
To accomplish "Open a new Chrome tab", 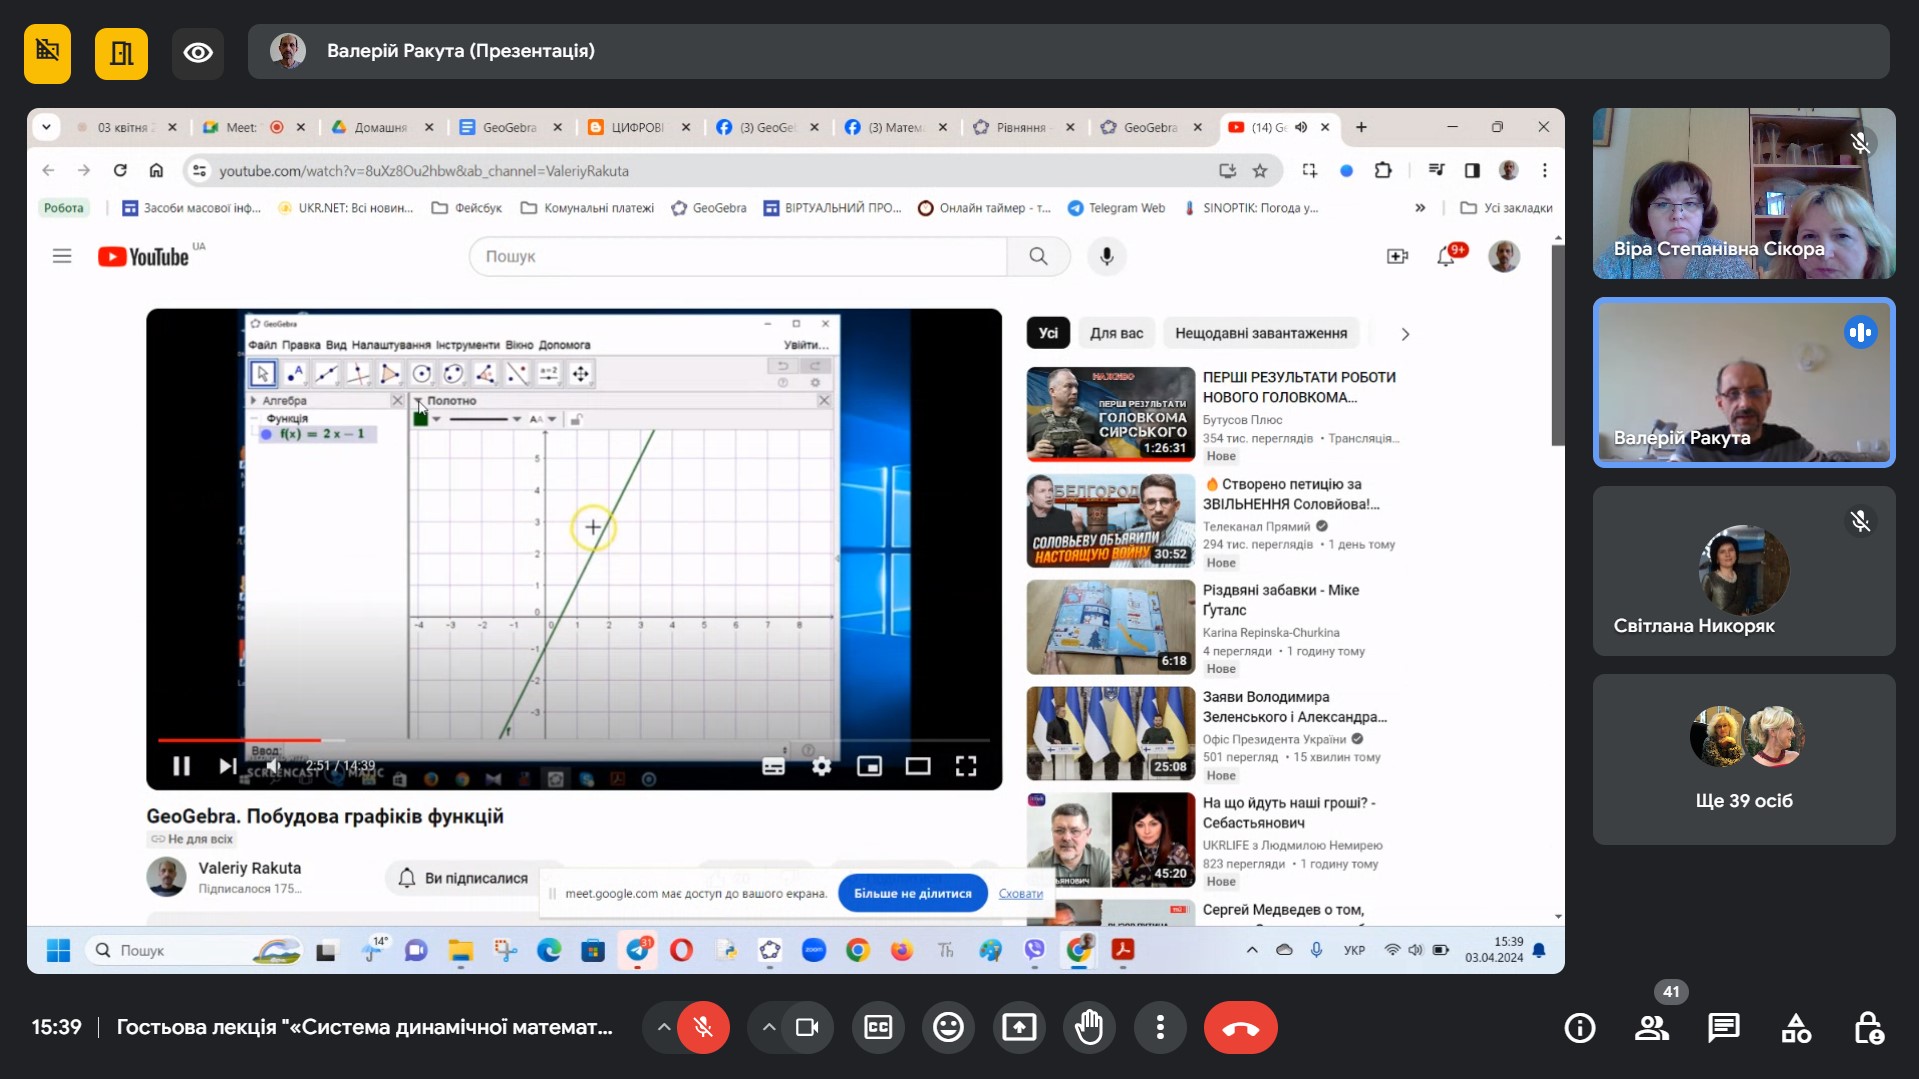I will coord(1361,127).
